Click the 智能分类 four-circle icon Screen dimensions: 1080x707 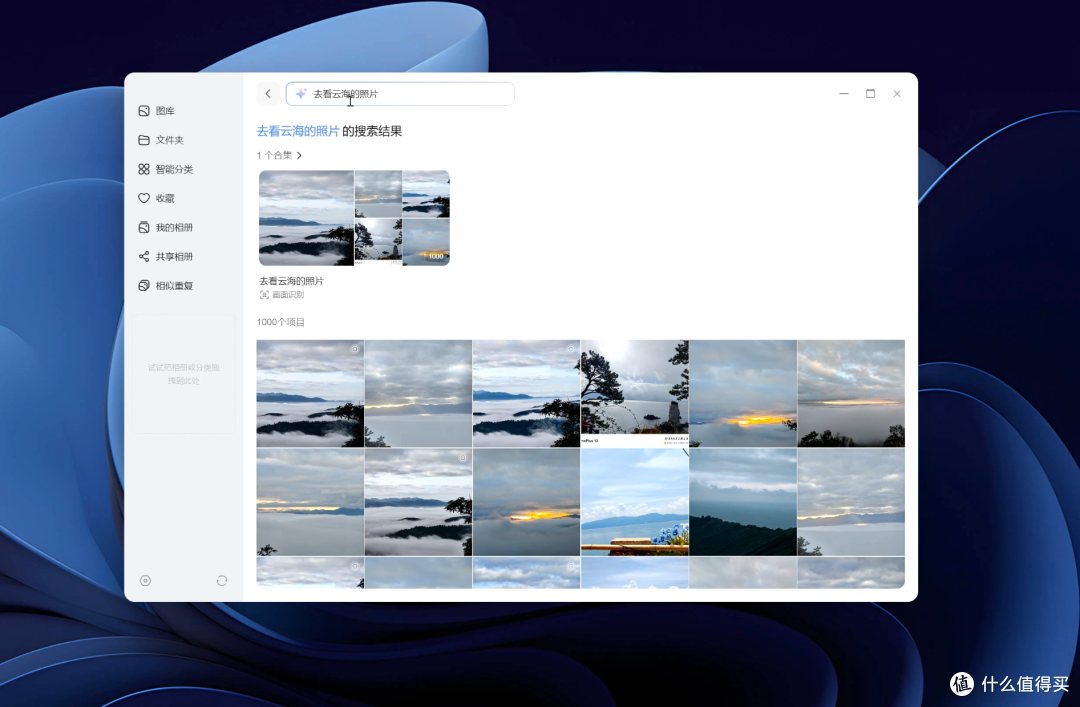pyautogui.click(x=144, y=169)
